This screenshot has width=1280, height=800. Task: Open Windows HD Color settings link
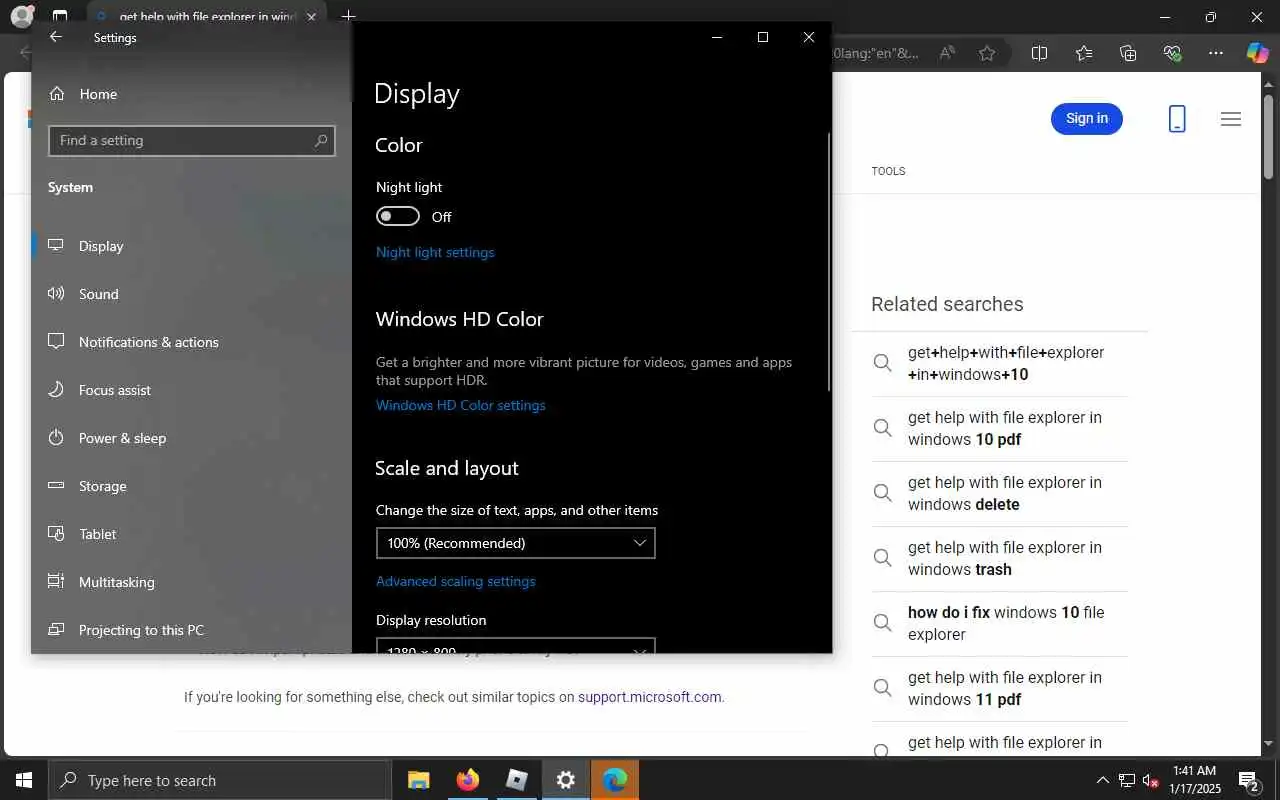pos(461,405)
